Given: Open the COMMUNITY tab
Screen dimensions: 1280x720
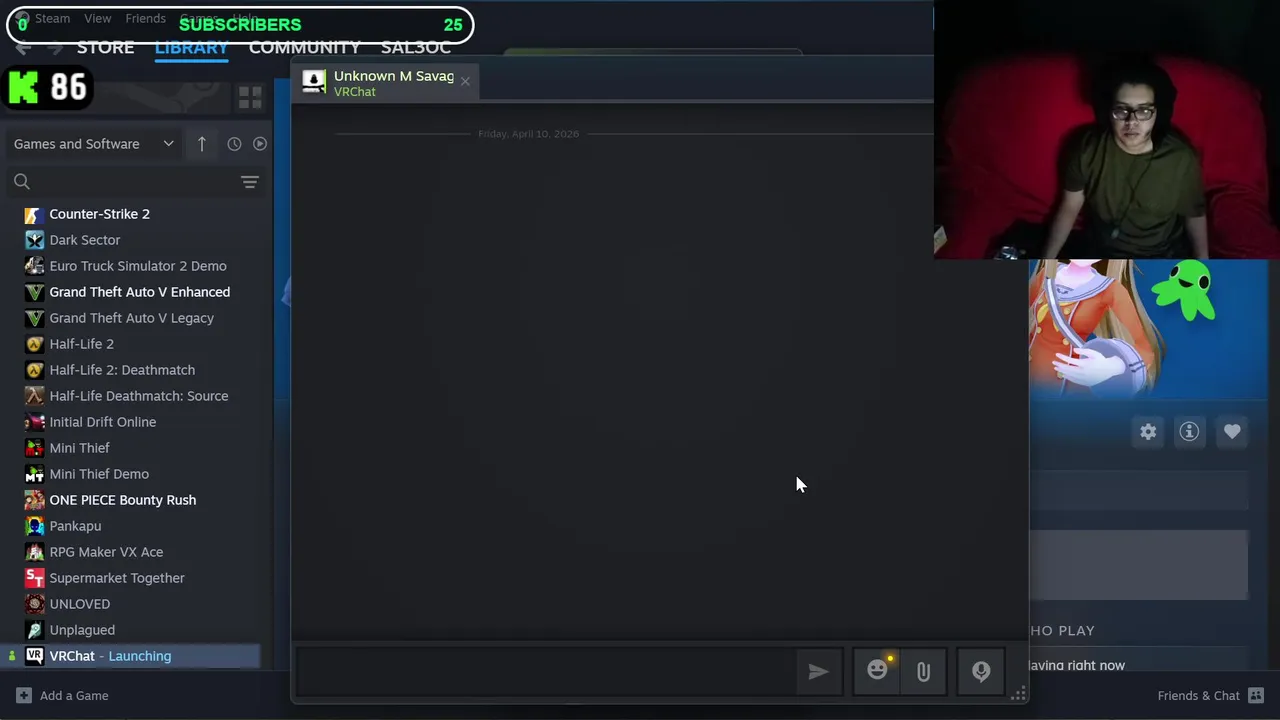Looking at the screenshot, I should (x=304, y=48).
